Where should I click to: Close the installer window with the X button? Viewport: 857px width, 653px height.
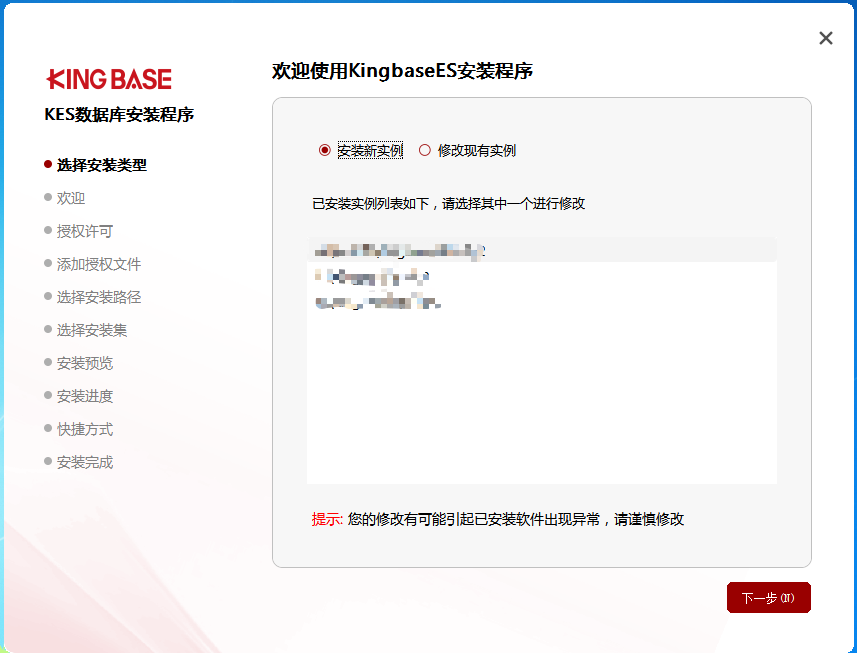[826, 38]
